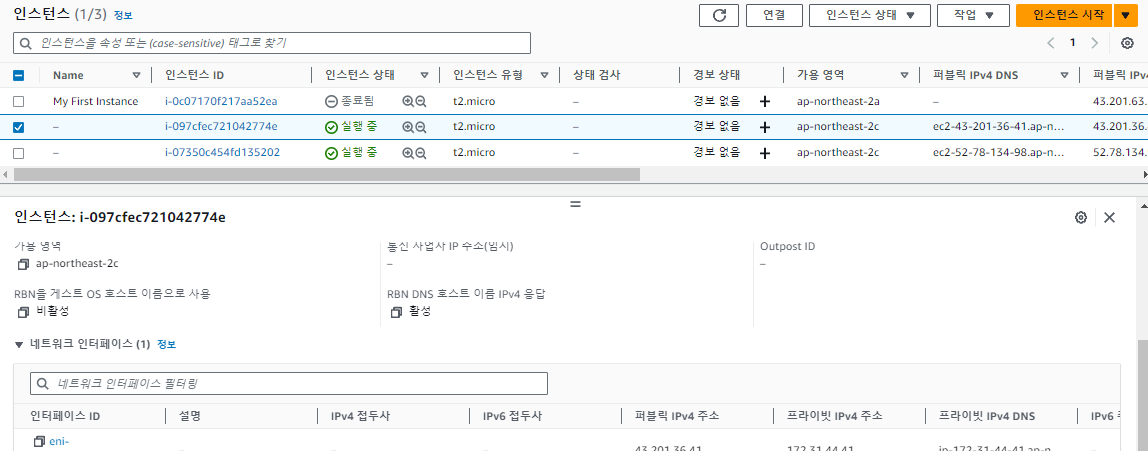Screen dimensions: 1148x451
Task: Open the 작업 actions dropdown
Action: coord(973,15)
